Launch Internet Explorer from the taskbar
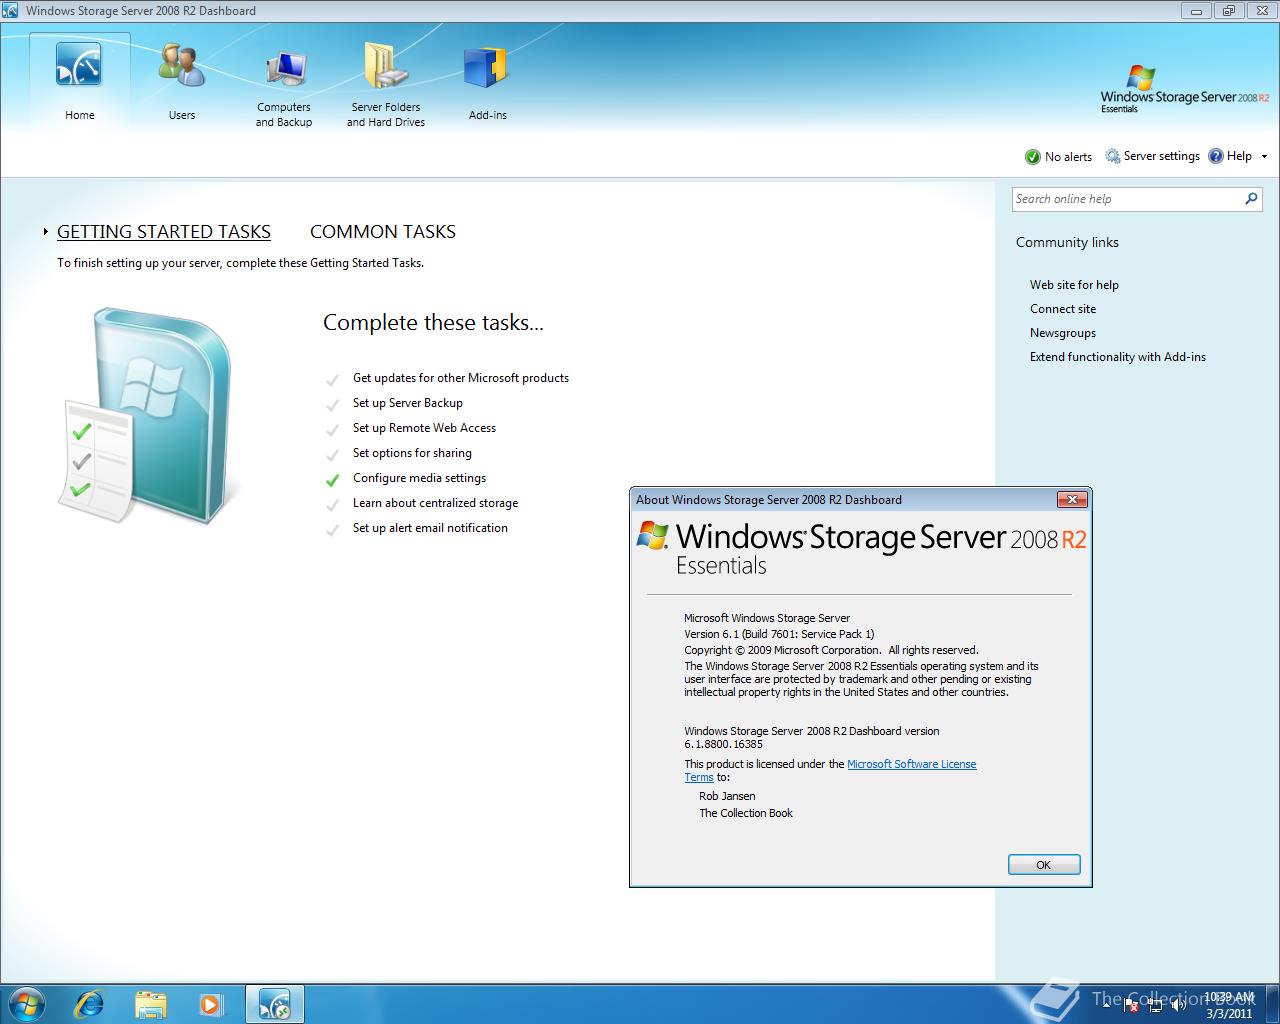 (89, 1004)
